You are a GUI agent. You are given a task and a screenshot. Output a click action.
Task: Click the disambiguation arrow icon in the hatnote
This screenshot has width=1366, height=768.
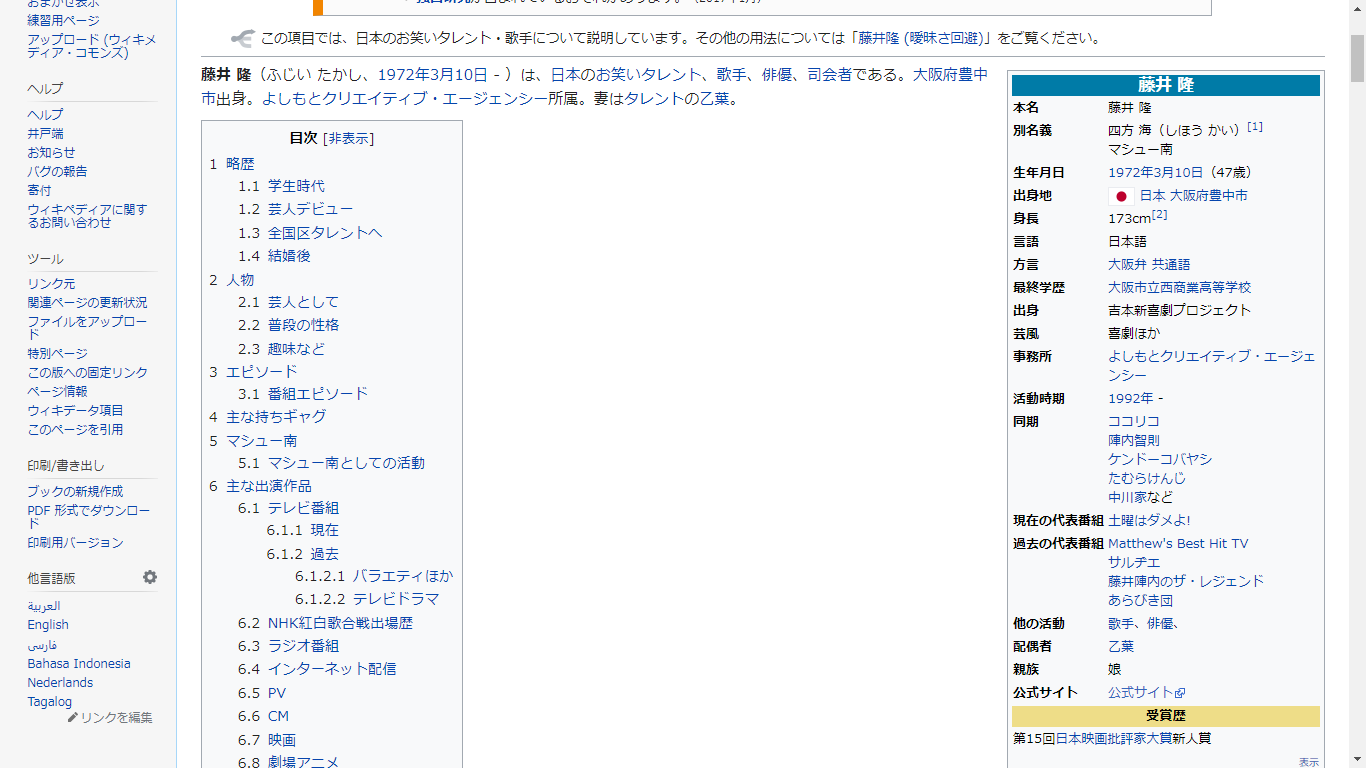coord(243,39)
